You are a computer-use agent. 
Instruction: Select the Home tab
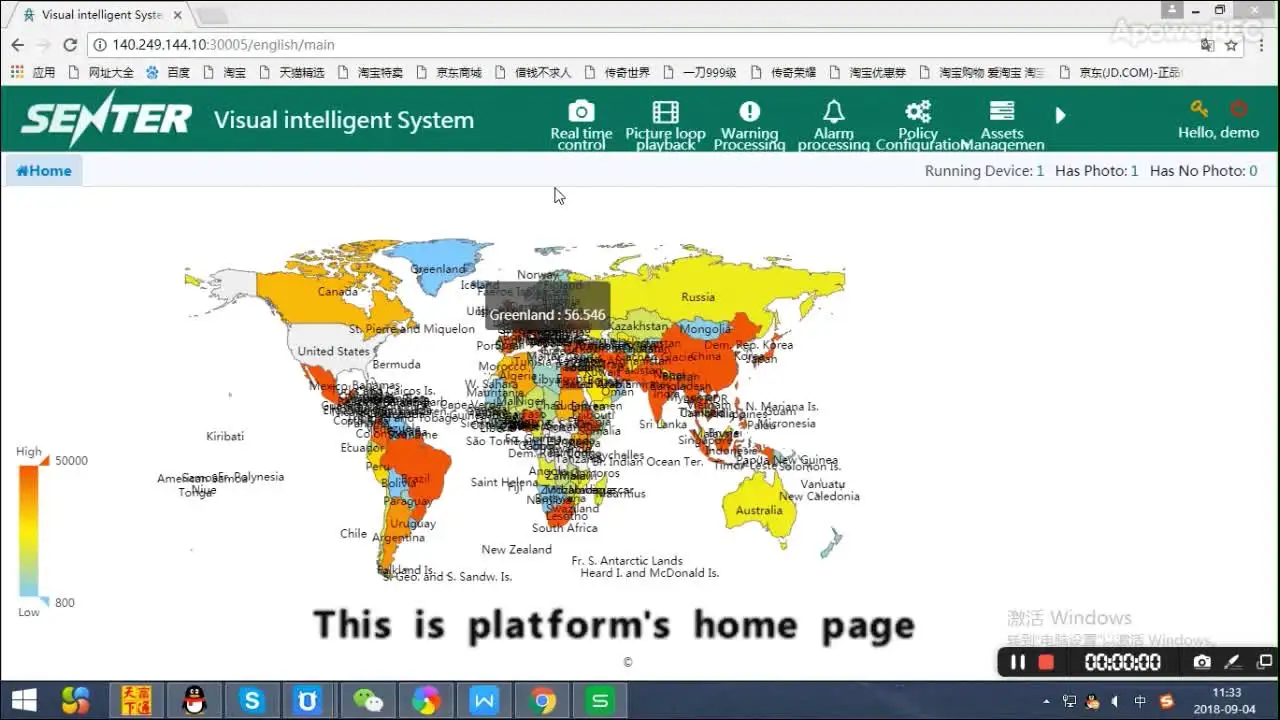click(x=44, y=171)
